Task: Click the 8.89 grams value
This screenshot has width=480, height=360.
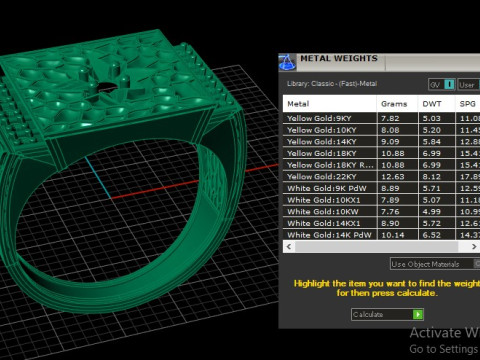Action: [x=390, y=188]
